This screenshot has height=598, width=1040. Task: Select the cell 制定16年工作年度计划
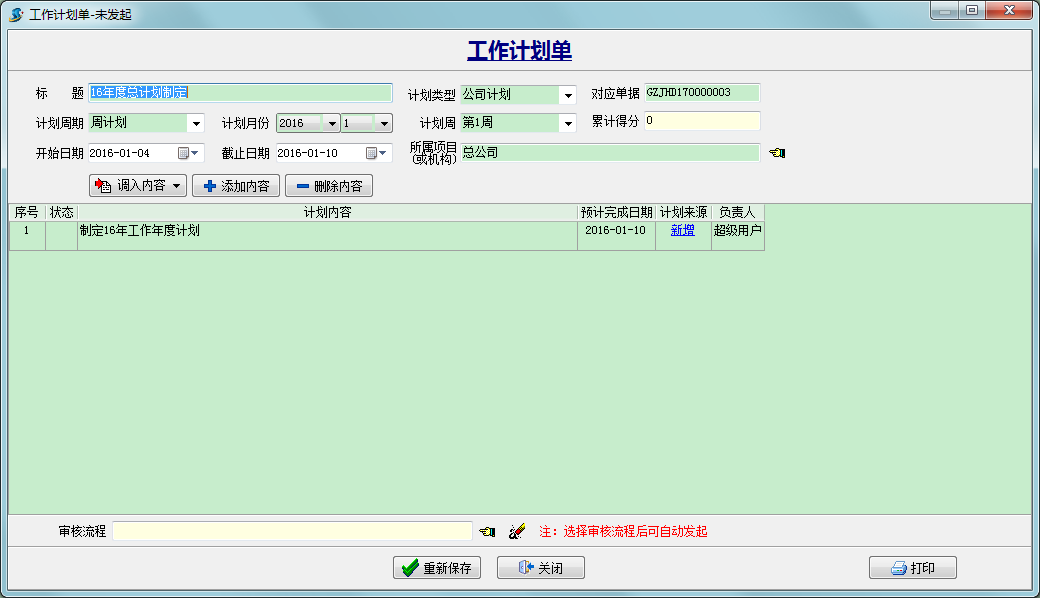coord(328,236)
